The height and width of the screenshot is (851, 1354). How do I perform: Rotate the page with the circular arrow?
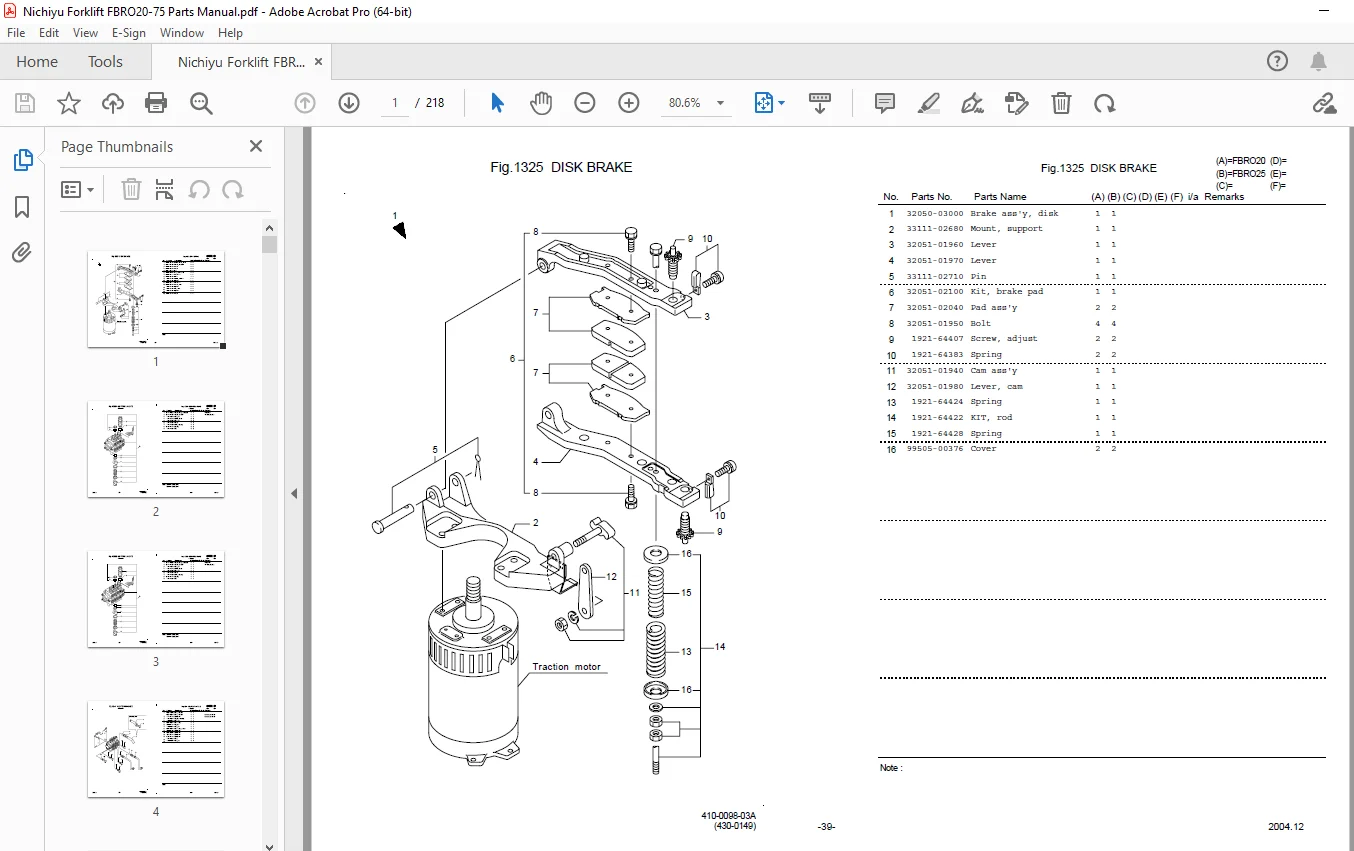tap(1105, 103)
